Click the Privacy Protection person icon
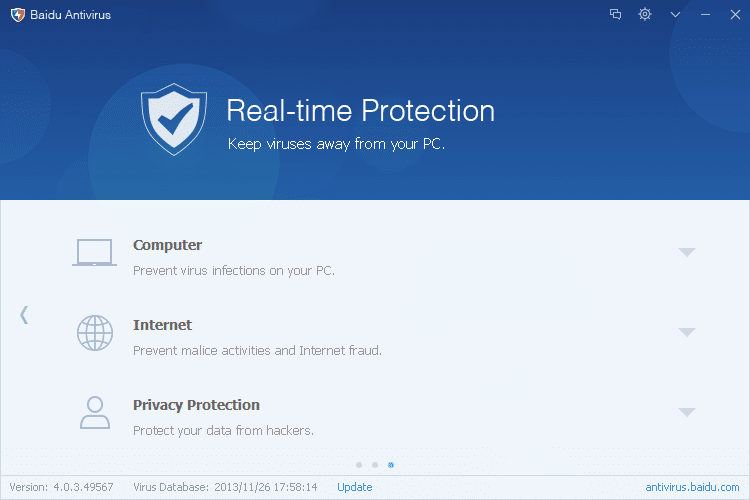 pos(95,412)
